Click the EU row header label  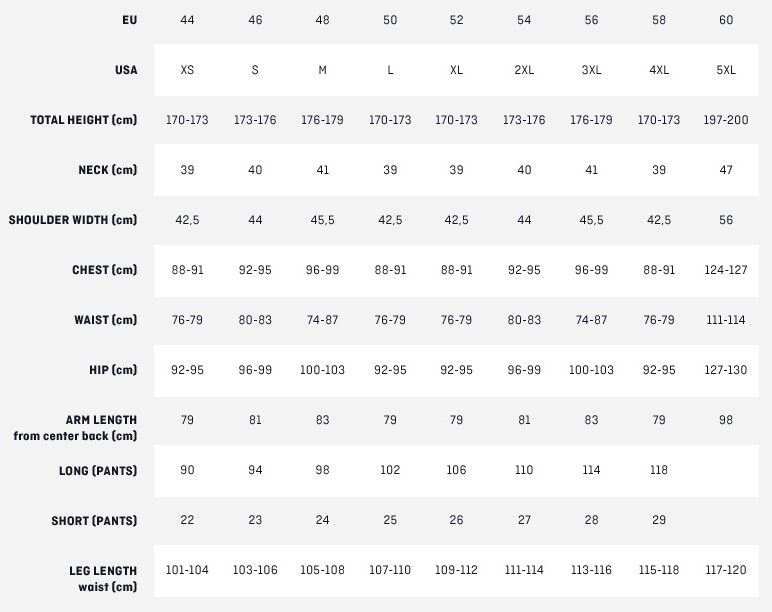129,20
